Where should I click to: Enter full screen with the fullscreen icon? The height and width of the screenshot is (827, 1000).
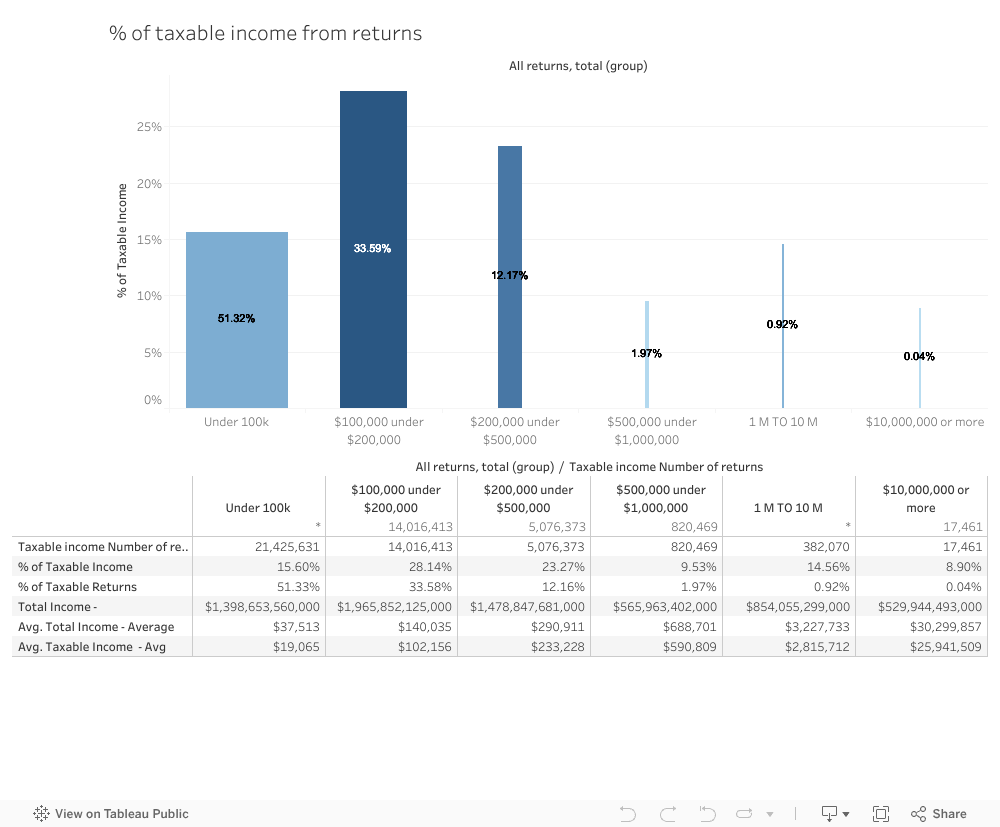881,814
